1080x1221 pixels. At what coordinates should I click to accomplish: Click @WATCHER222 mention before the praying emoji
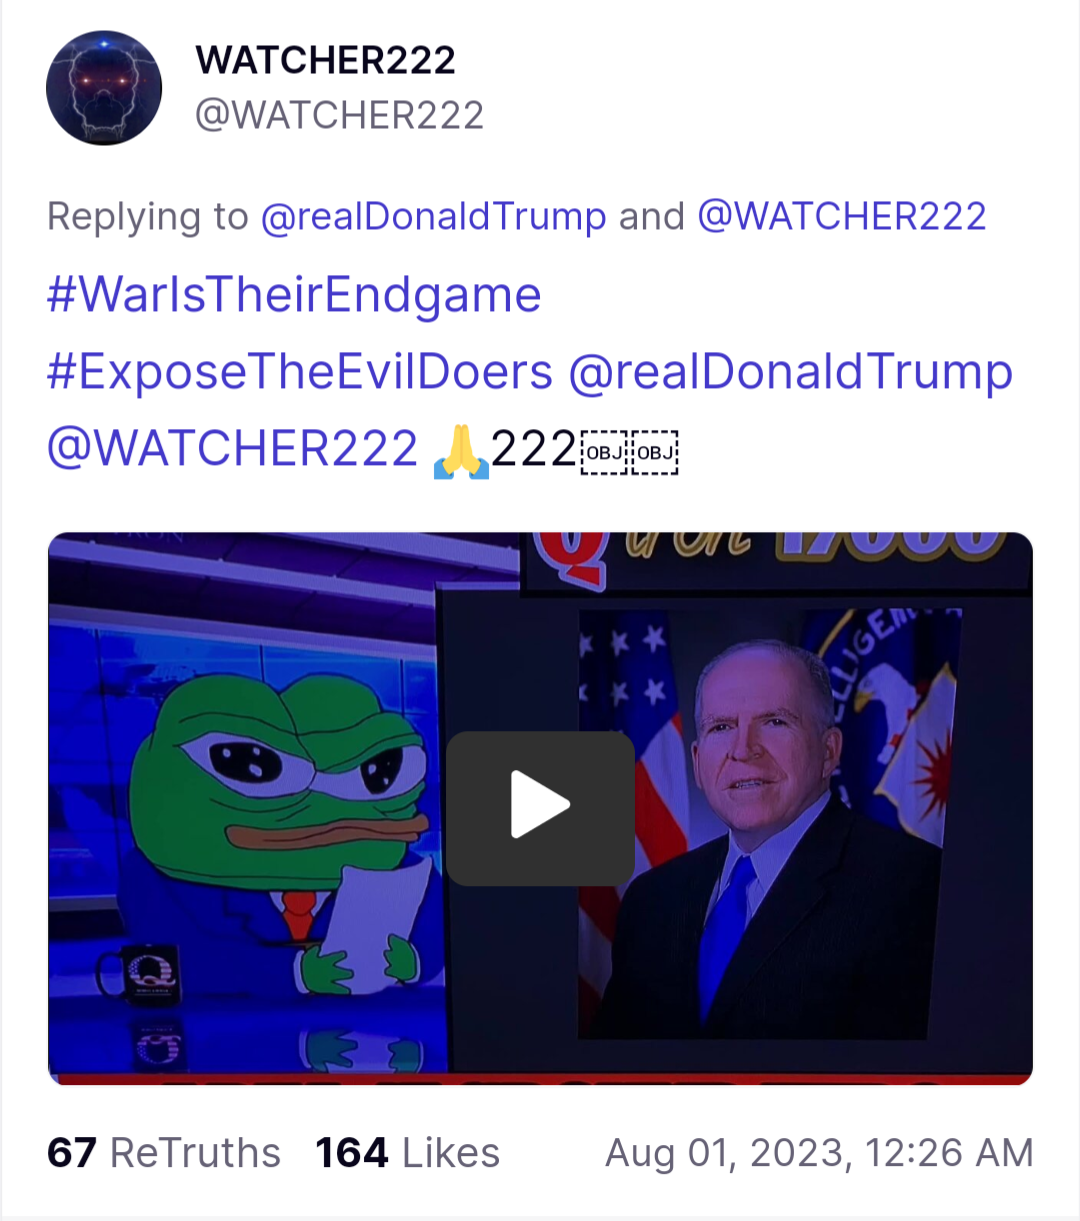tap(232, 448)
